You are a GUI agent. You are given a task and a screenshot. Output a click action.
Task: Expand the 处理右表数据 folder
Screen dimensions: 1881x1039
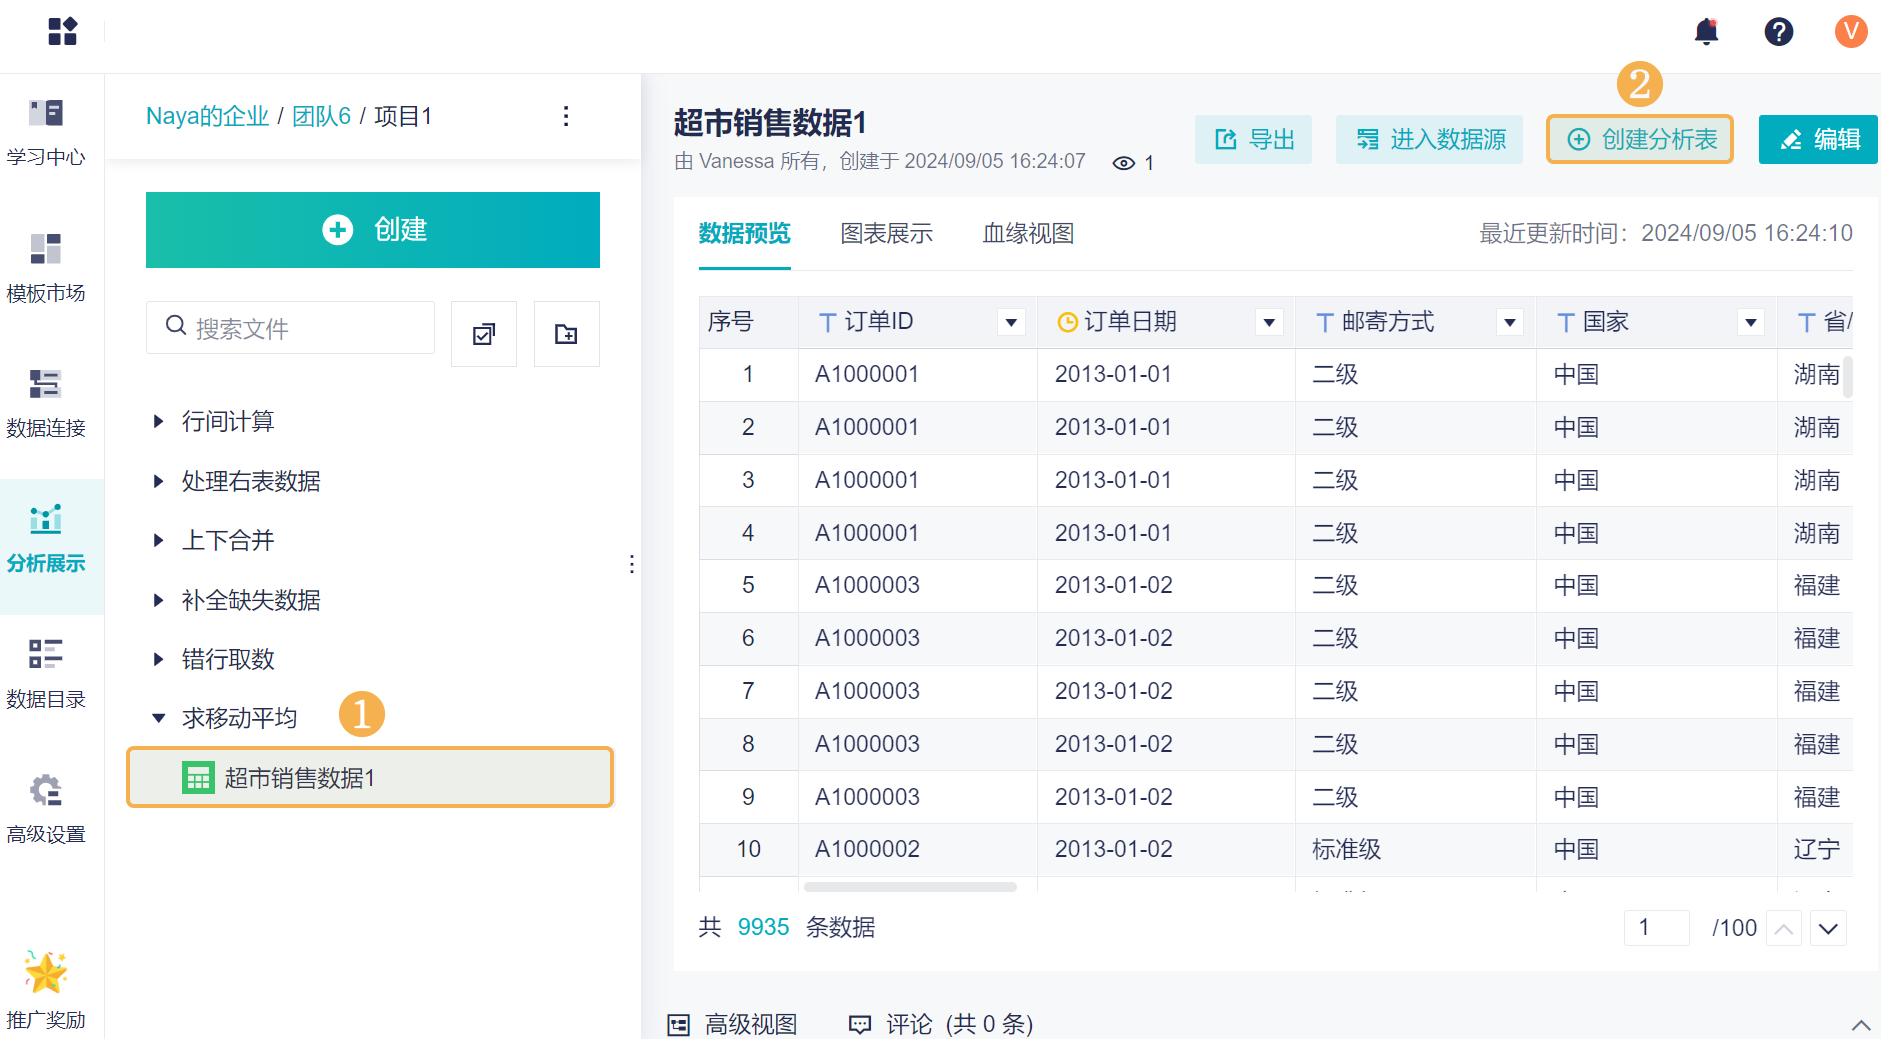pos(158,481)
